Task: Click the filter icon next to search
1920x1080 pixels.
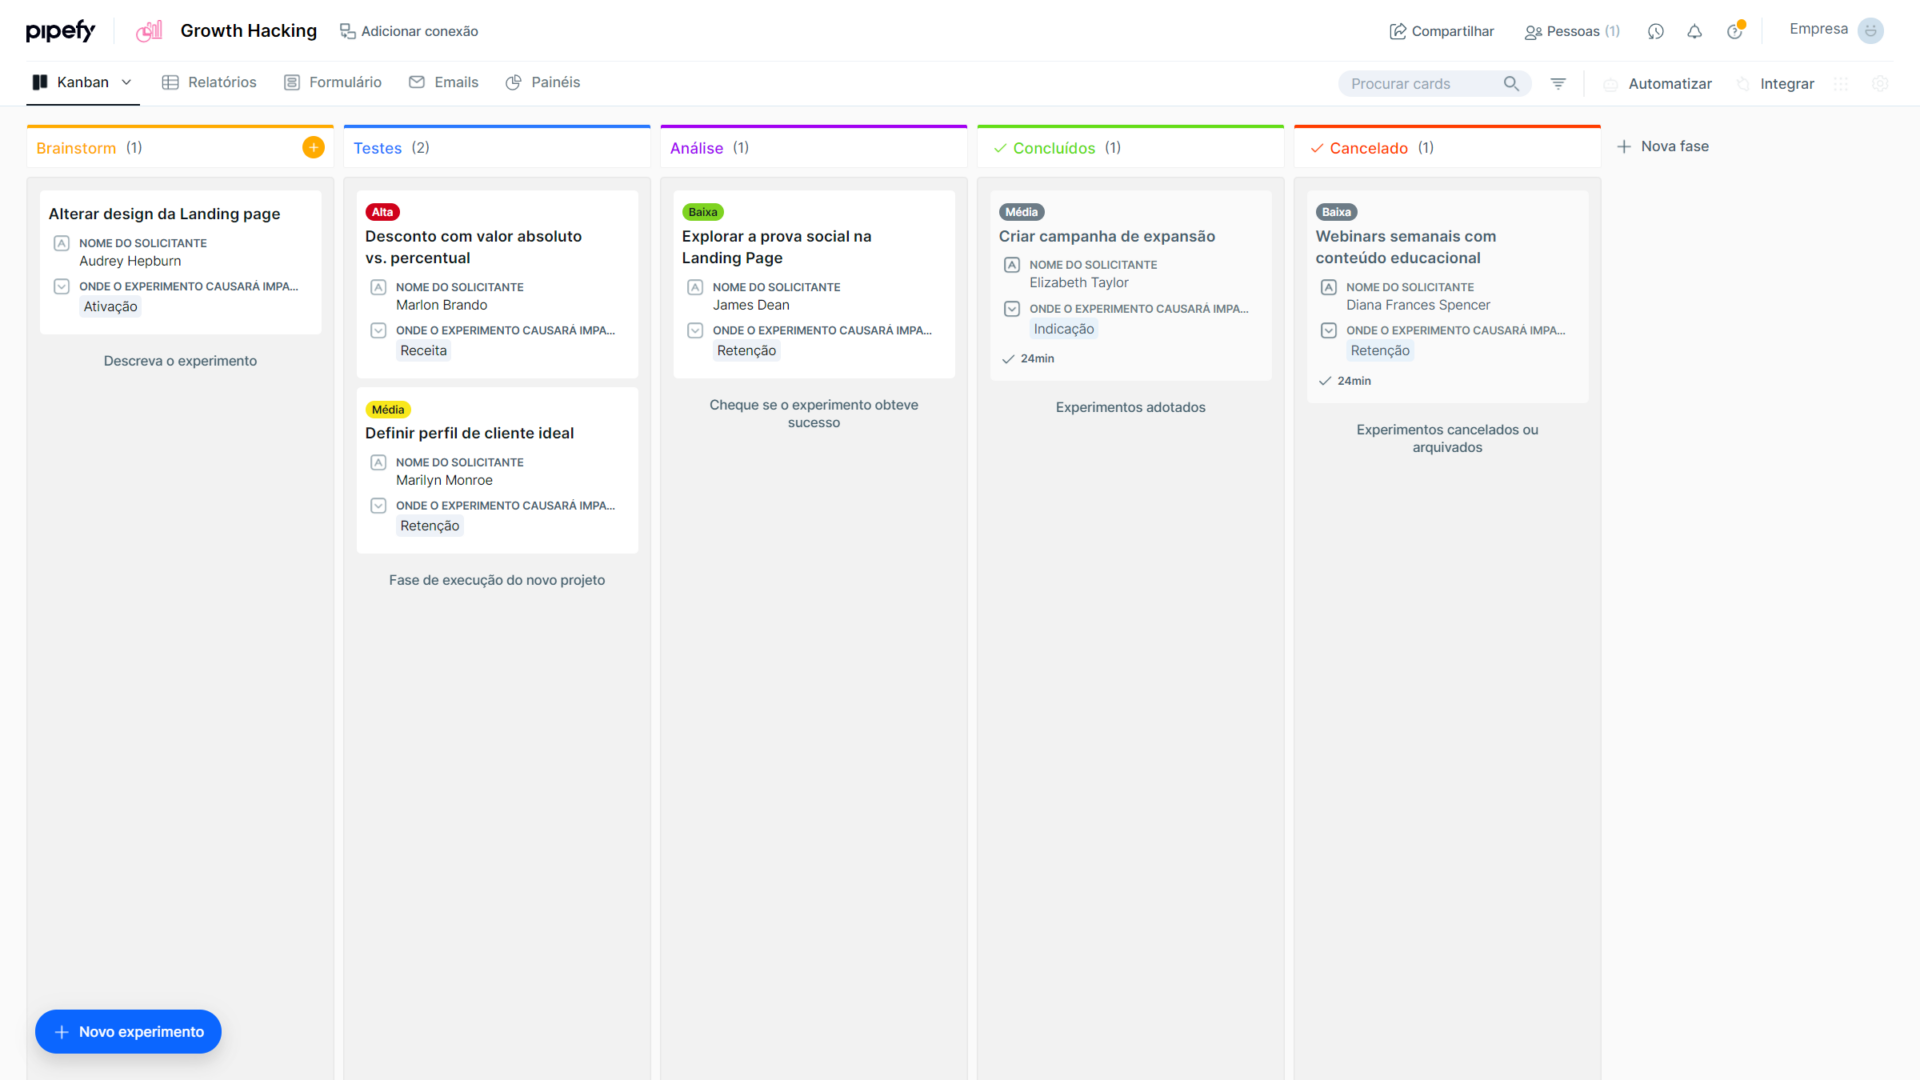Action: point(1557,84)
